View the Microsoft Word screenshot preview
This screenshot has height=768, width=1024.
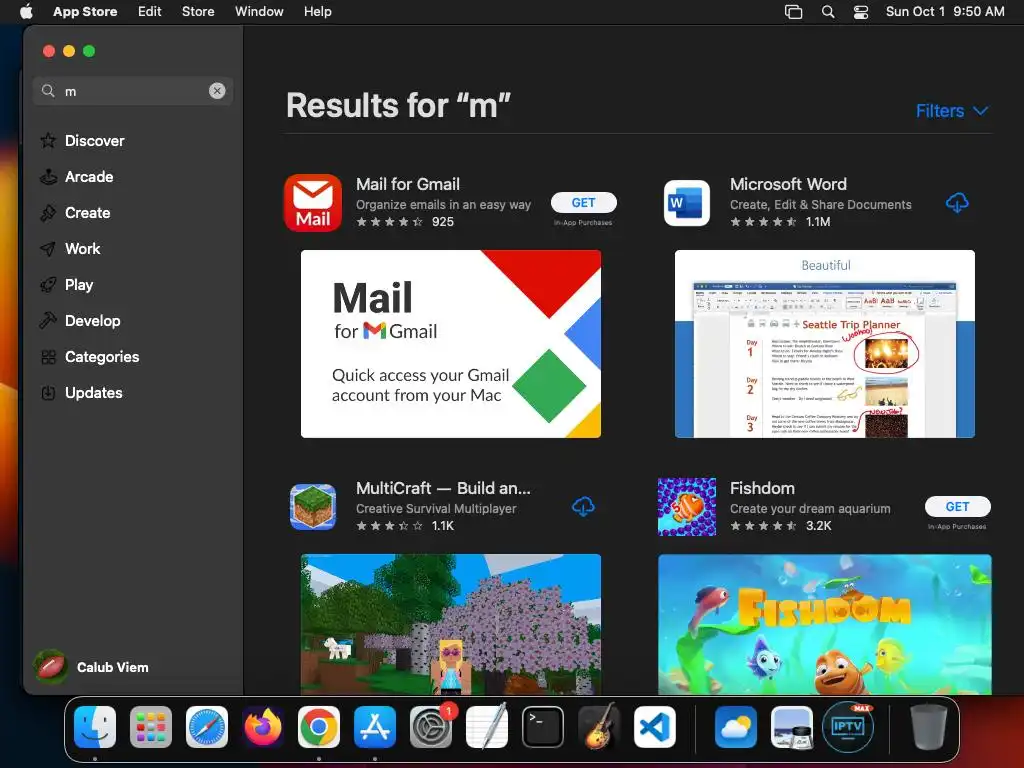825,344
